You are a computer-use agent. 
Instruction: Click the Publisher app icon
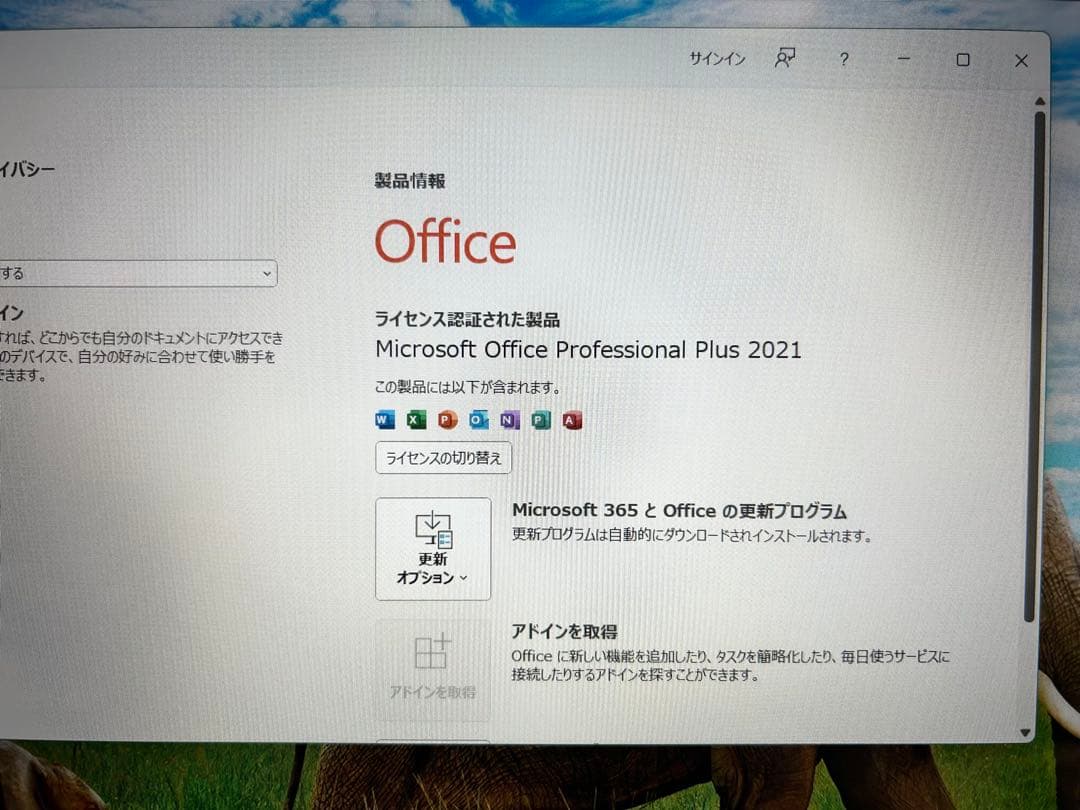(x=540, y=420)
